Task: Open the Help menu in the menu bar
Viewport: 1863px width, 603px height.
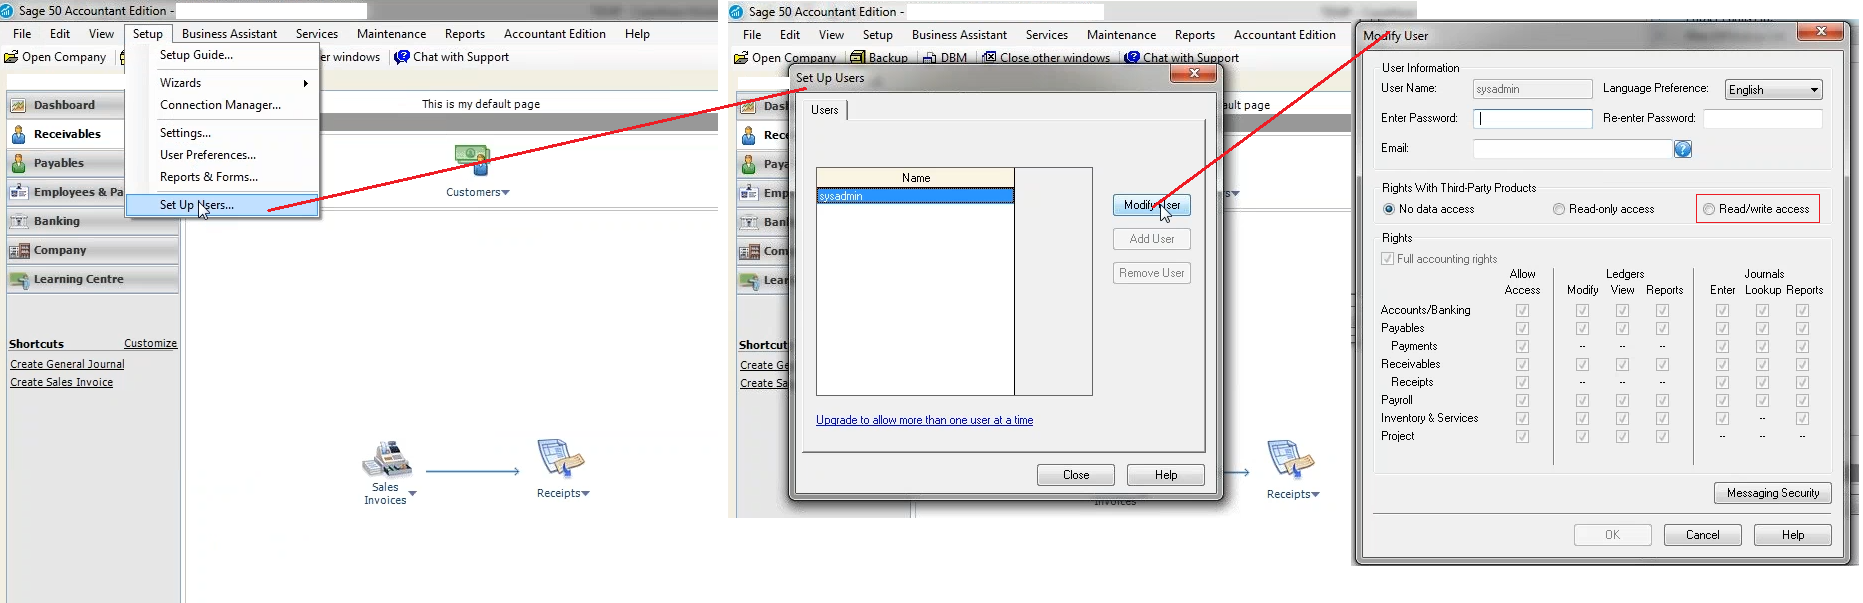Action: (637, 34)
